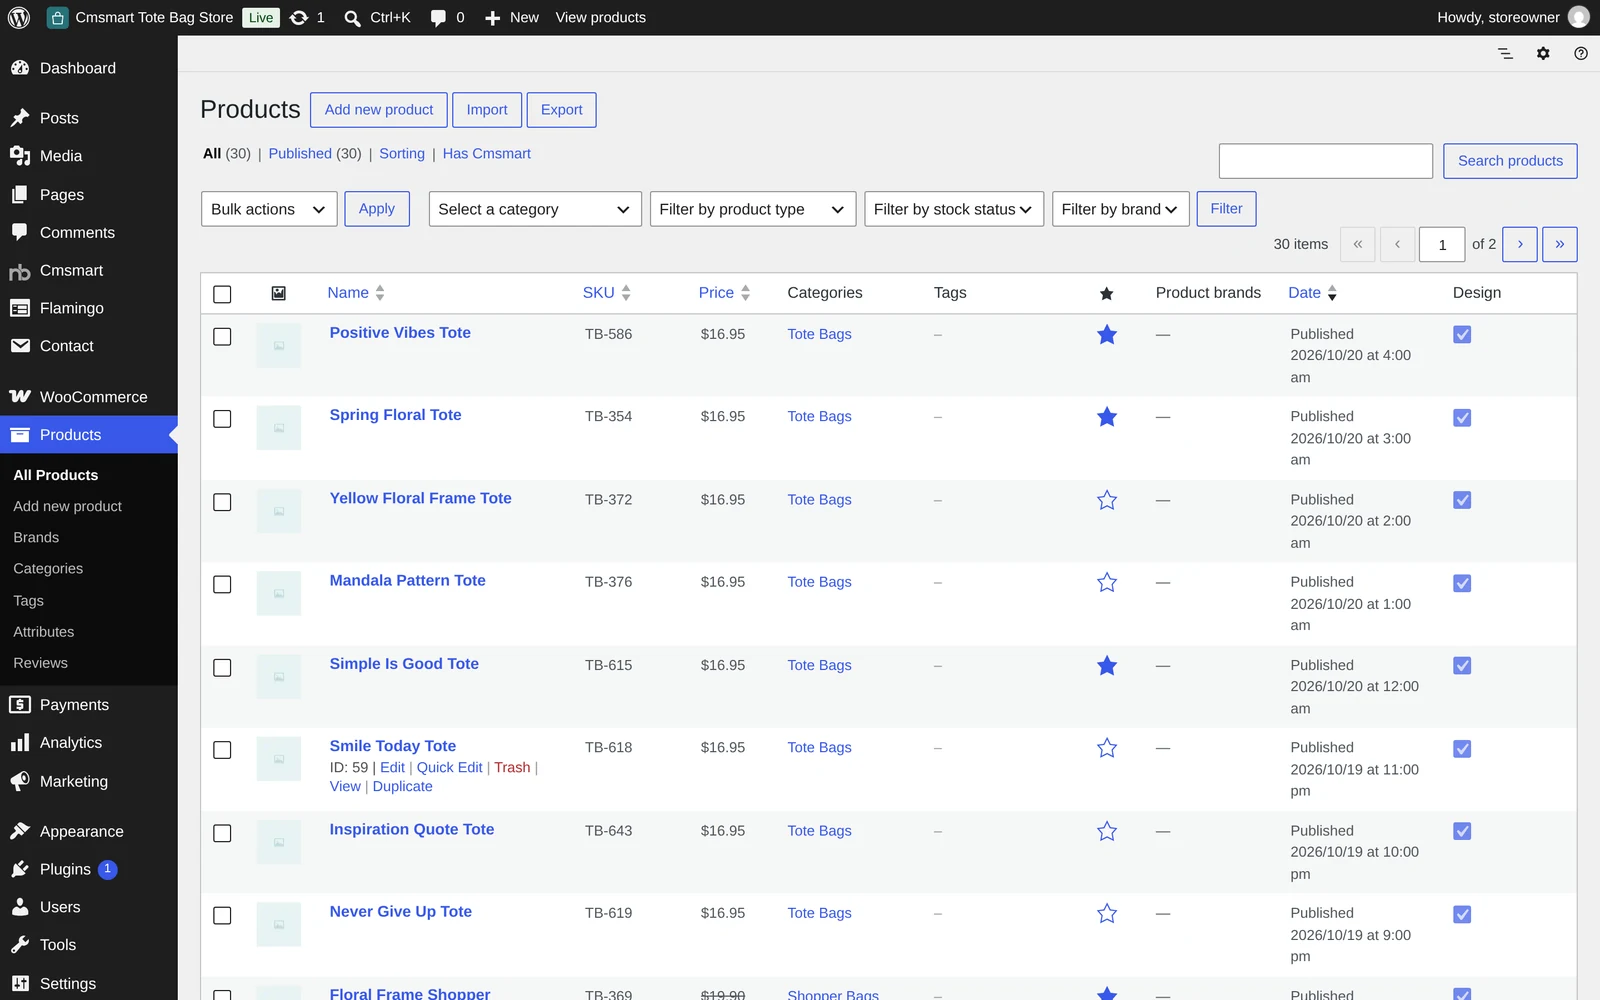Click the Search products button
1600x1000 pixels.
click(x=1510, y=161)
